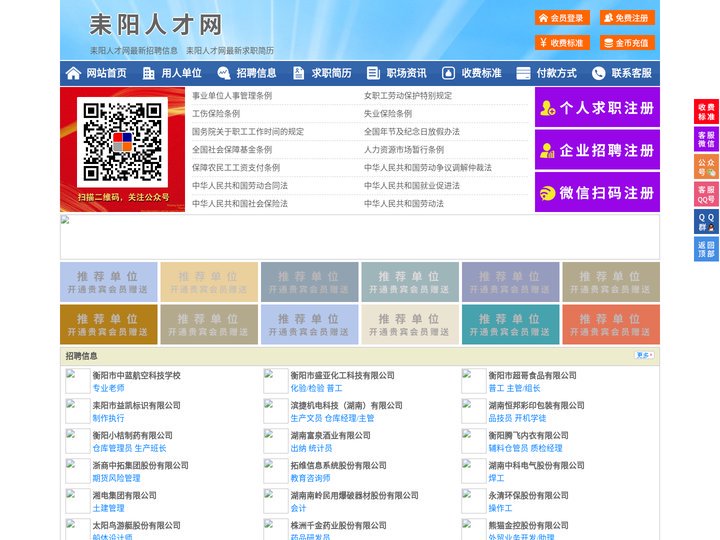720x540 pixels.
Task: Click the document icon beside 求职简历
Action: (298, 73)
